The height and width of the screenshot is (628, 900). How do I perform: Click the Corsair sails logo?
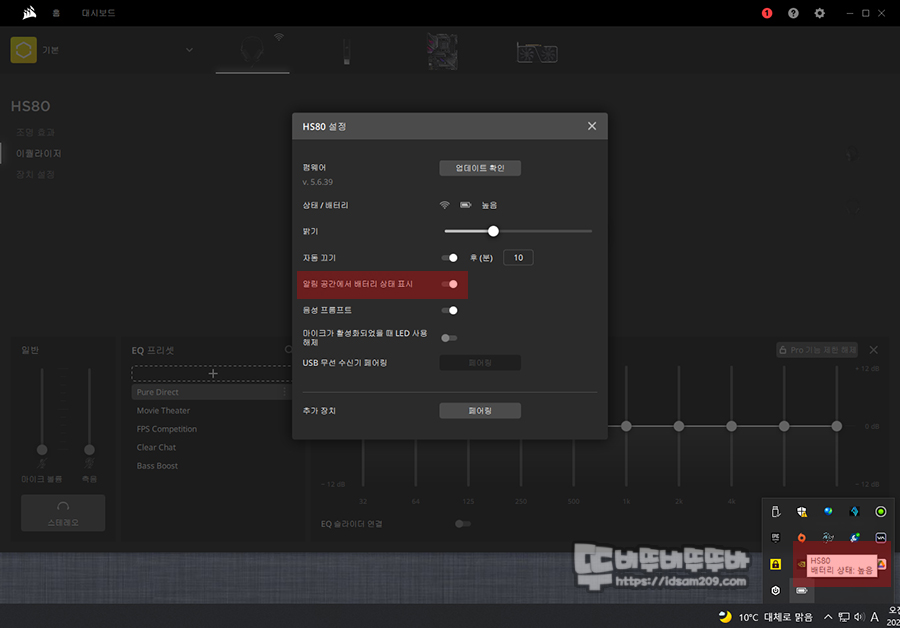click(29, 13)
